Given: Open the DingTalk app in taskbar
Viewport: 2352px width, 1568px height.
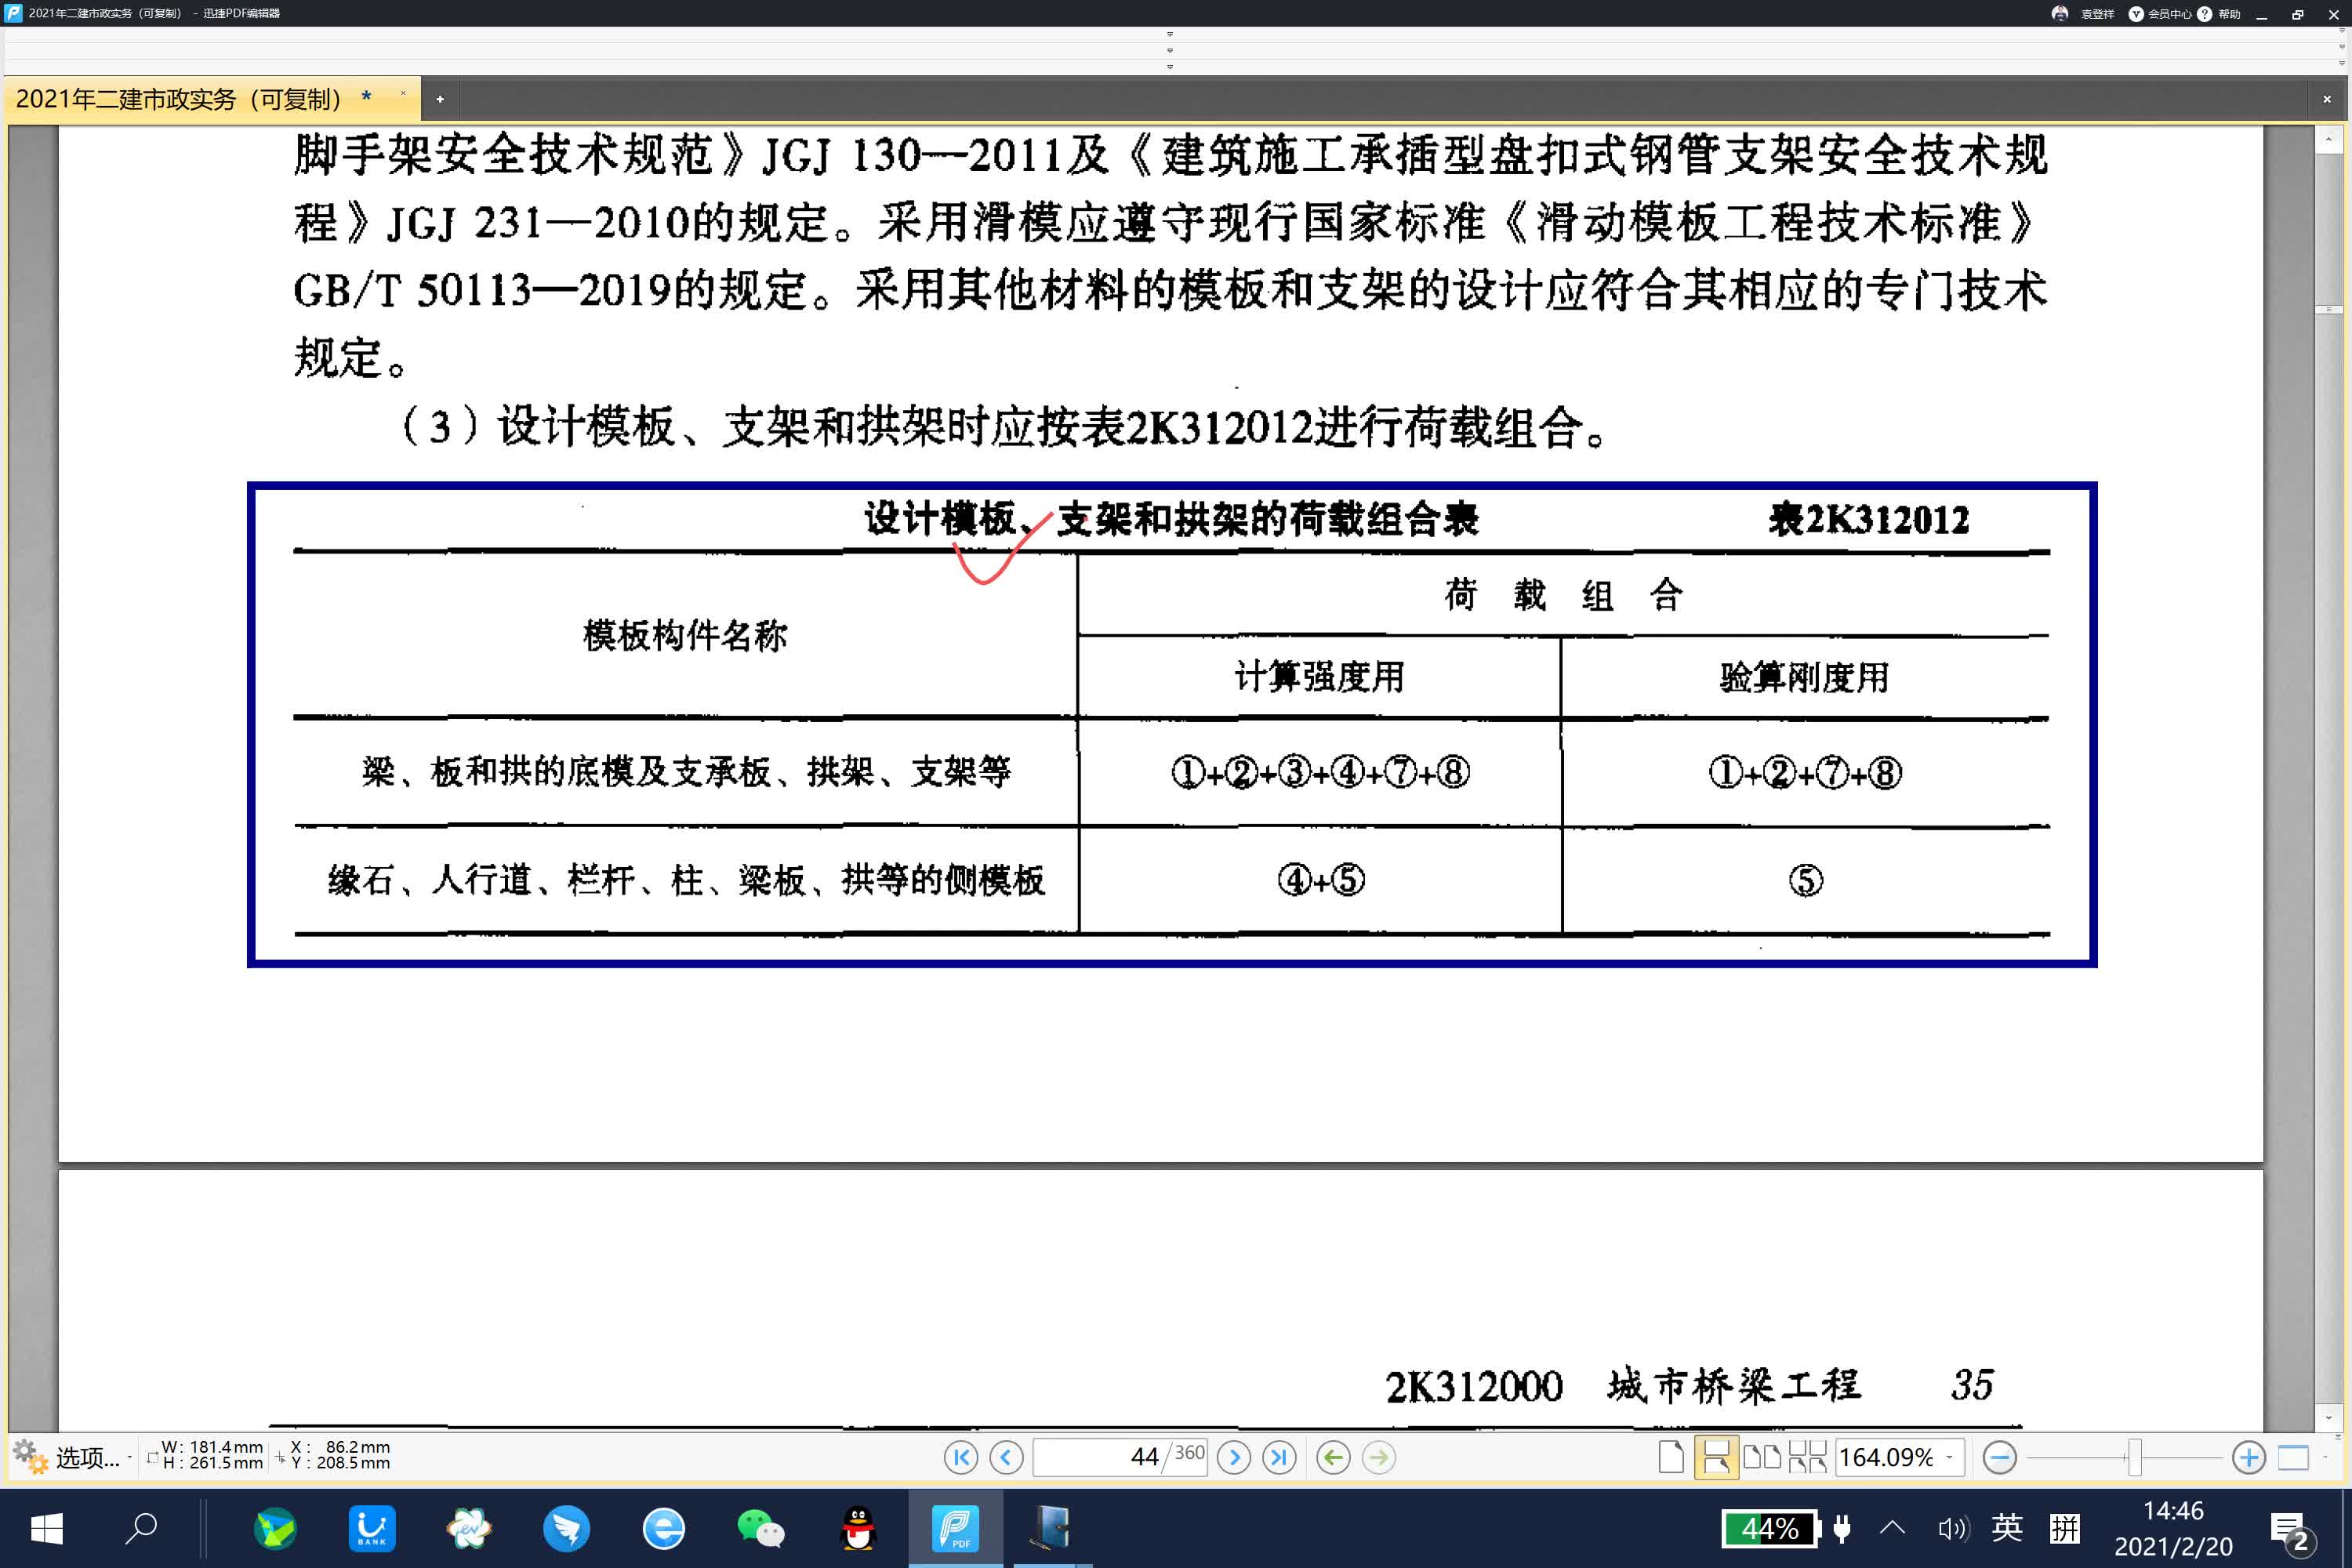Looking at the screenshot, I should (x=566, y=1528).
